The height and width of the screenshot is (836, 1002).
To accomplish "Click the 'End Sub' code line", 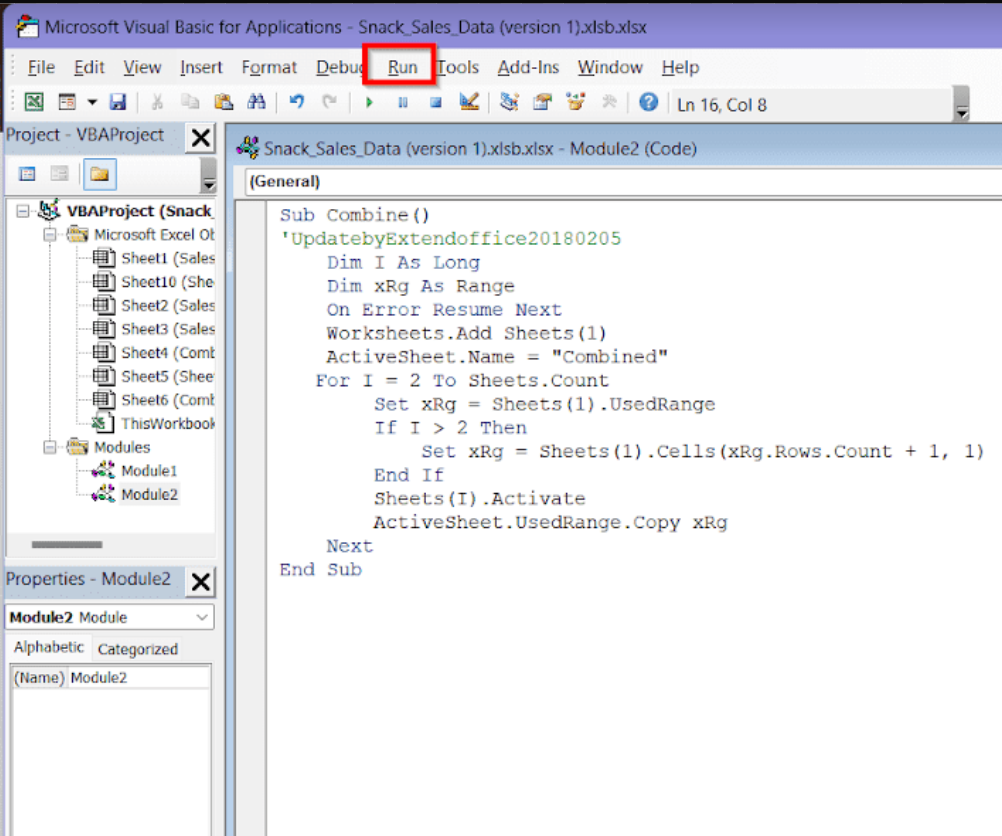I will [x=321, y=569].
